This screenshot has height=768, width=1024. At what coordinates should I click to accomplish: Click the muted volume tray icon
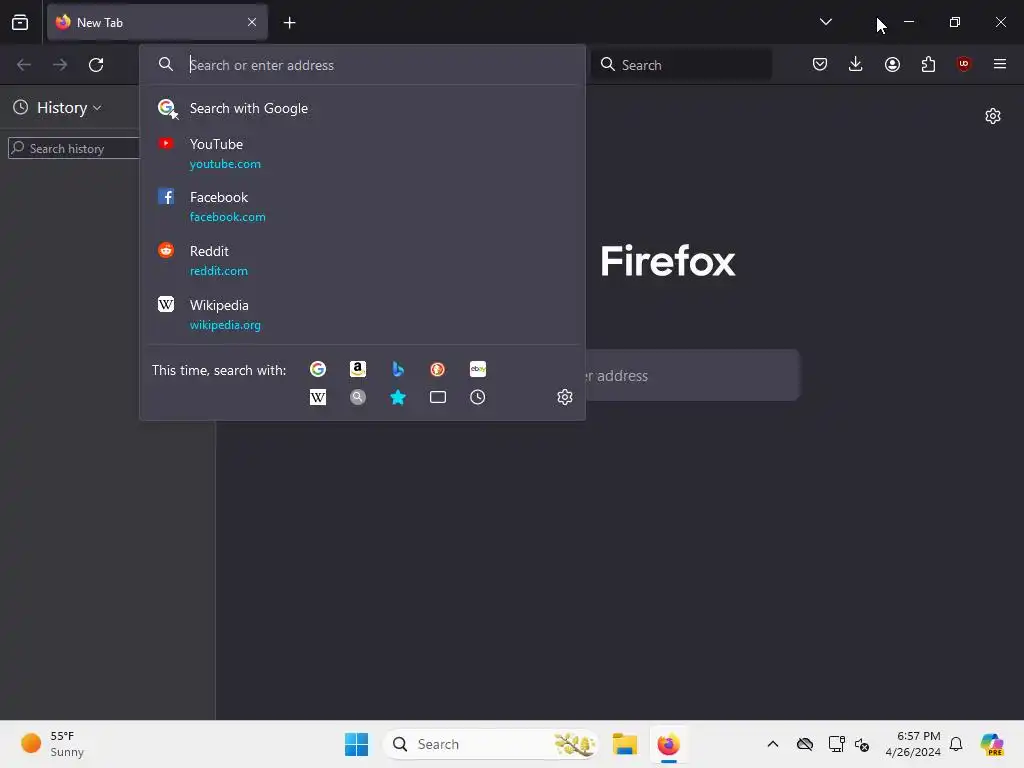pyautogui.click(x=862, y=744)
